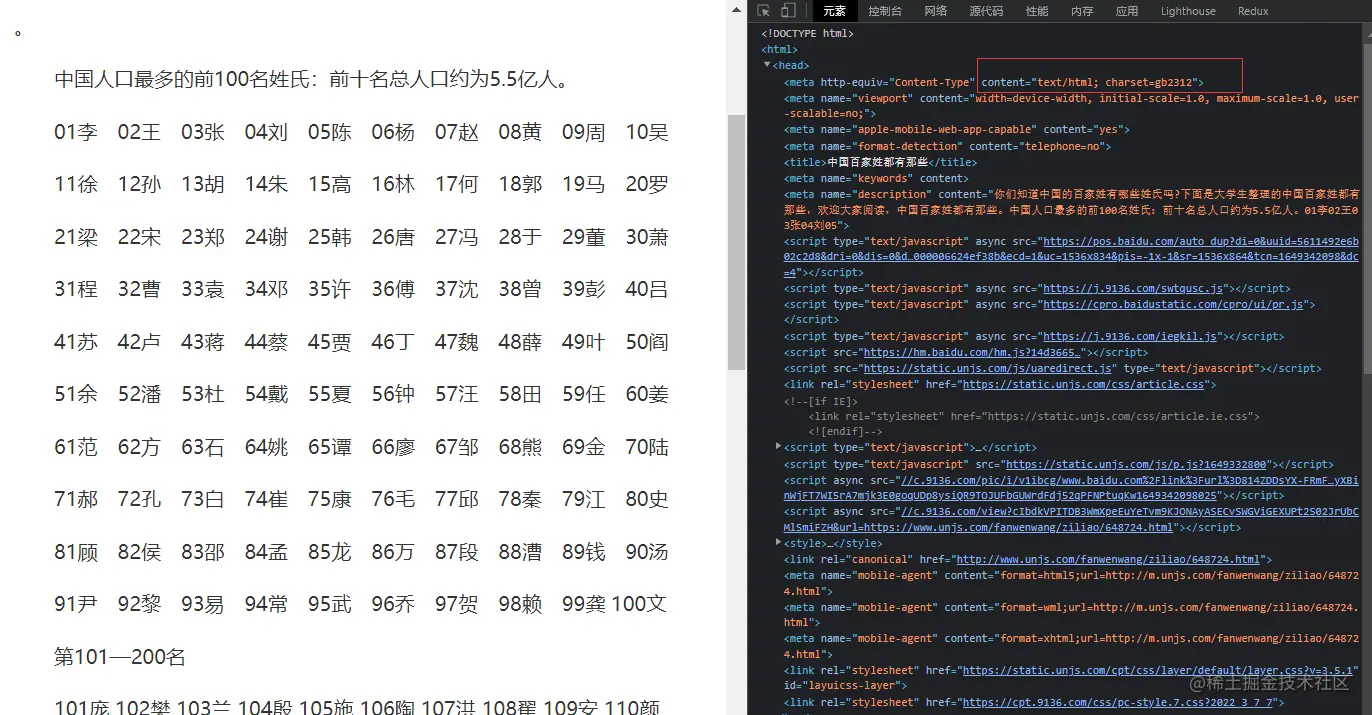This screenshot has height=715, width=1372.
Task: Open the canonical unjs.com 648724.html link
Action: coord(1108,559)
